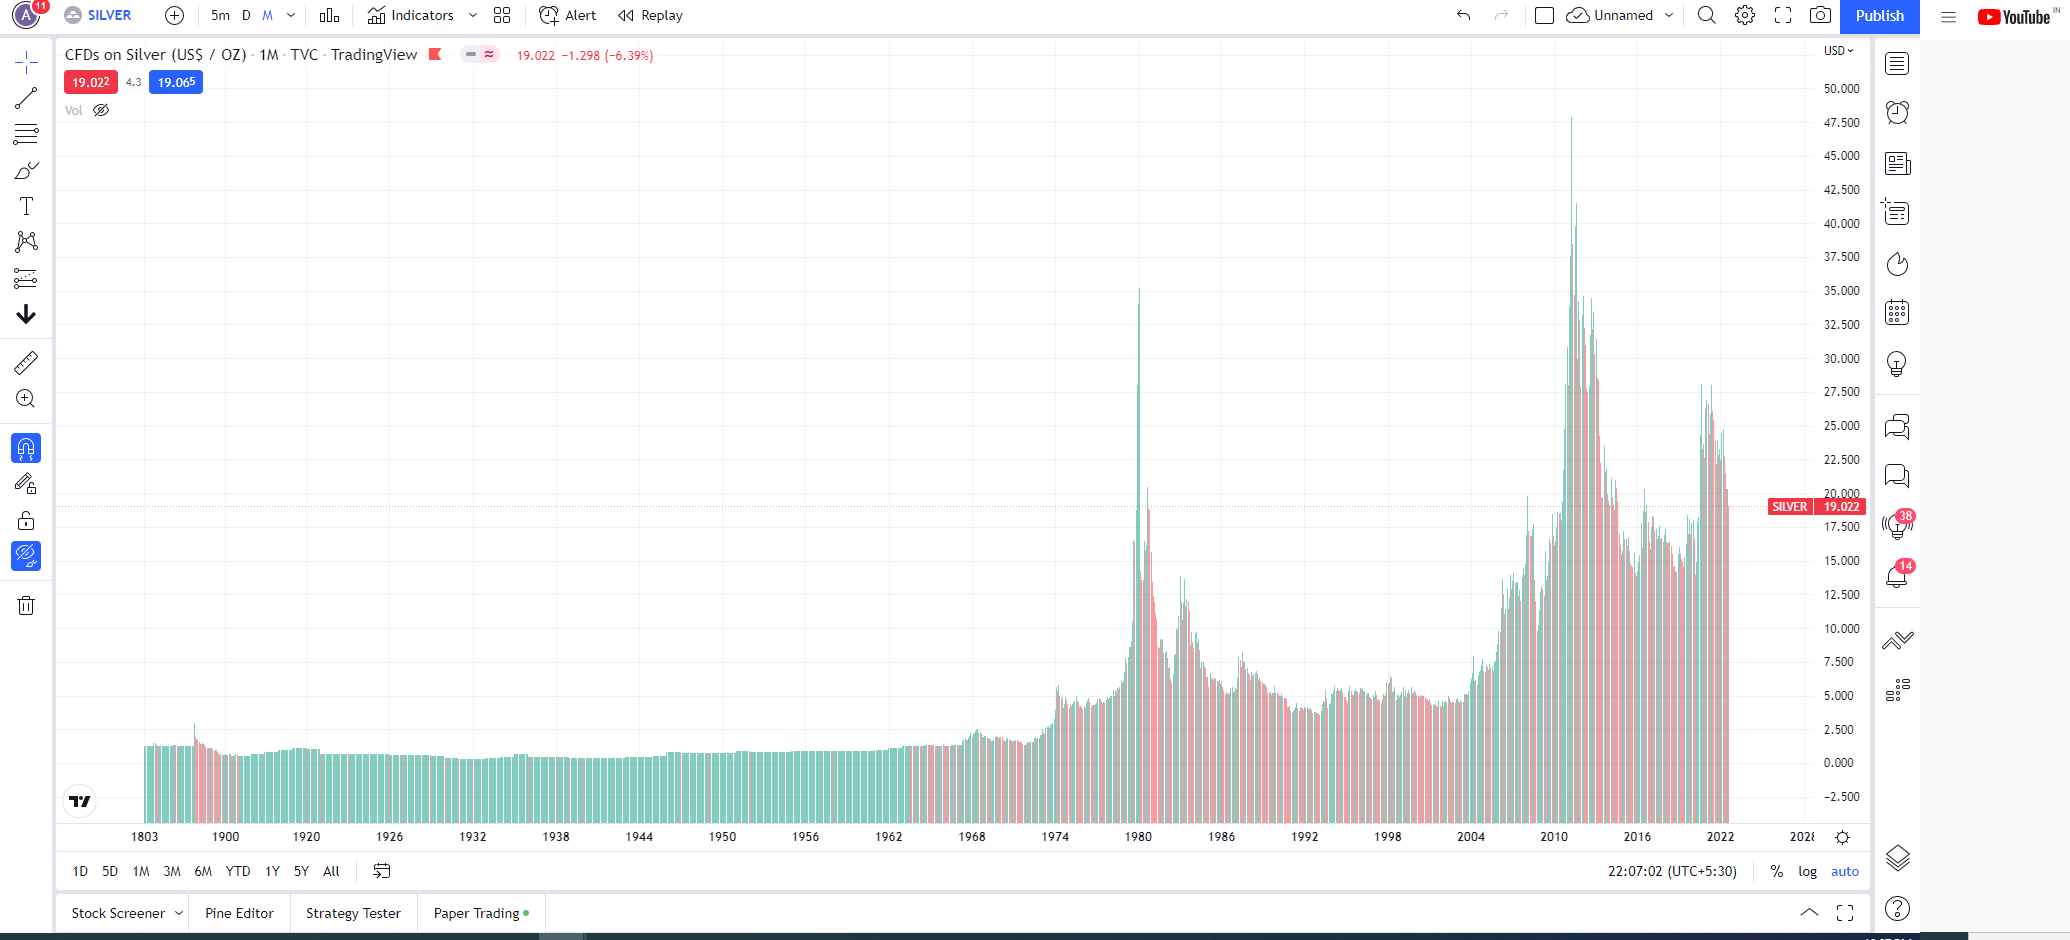
Task: Switch to daily D timeframe
Action: pos(246,15)
